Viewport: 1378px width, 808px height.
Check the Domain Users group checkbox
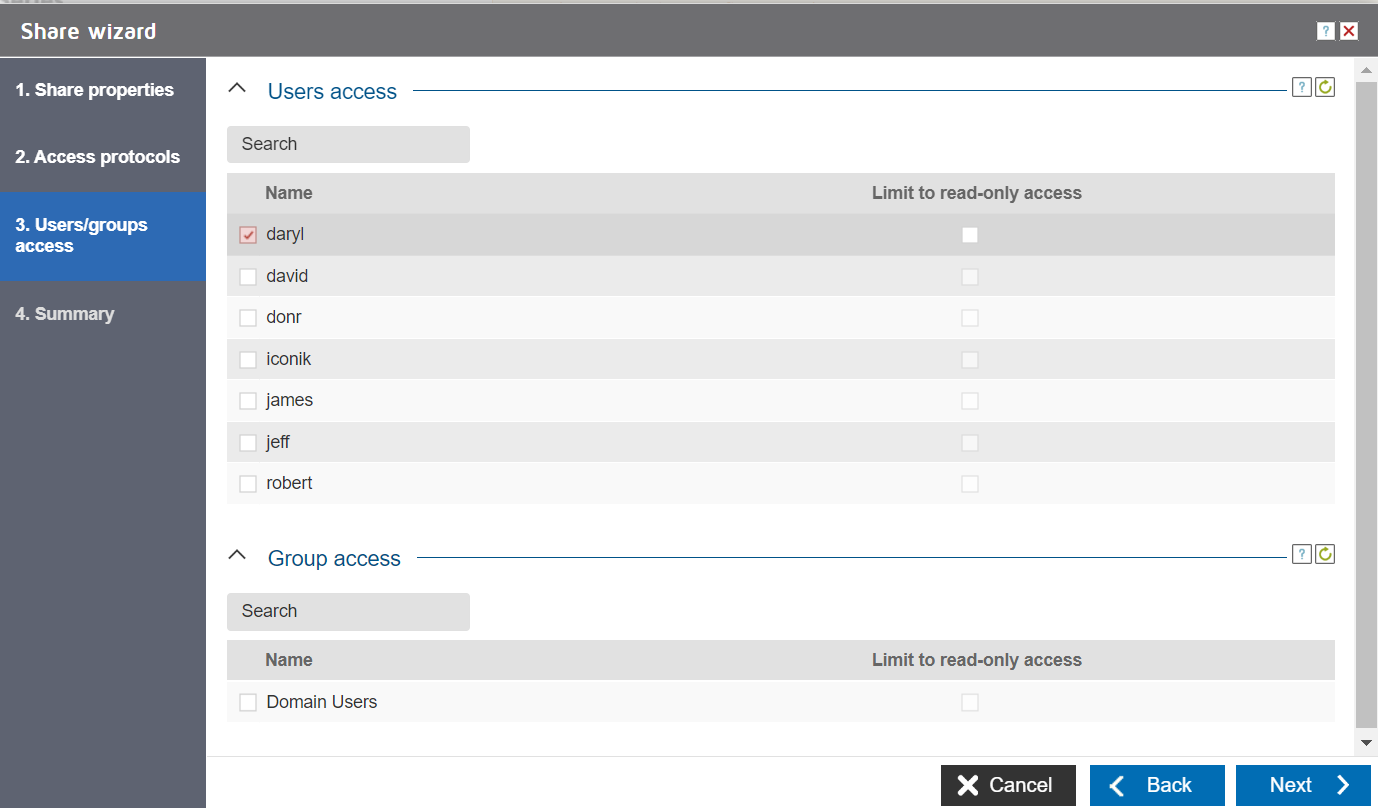pyautogui.click(x=248, y=703)
